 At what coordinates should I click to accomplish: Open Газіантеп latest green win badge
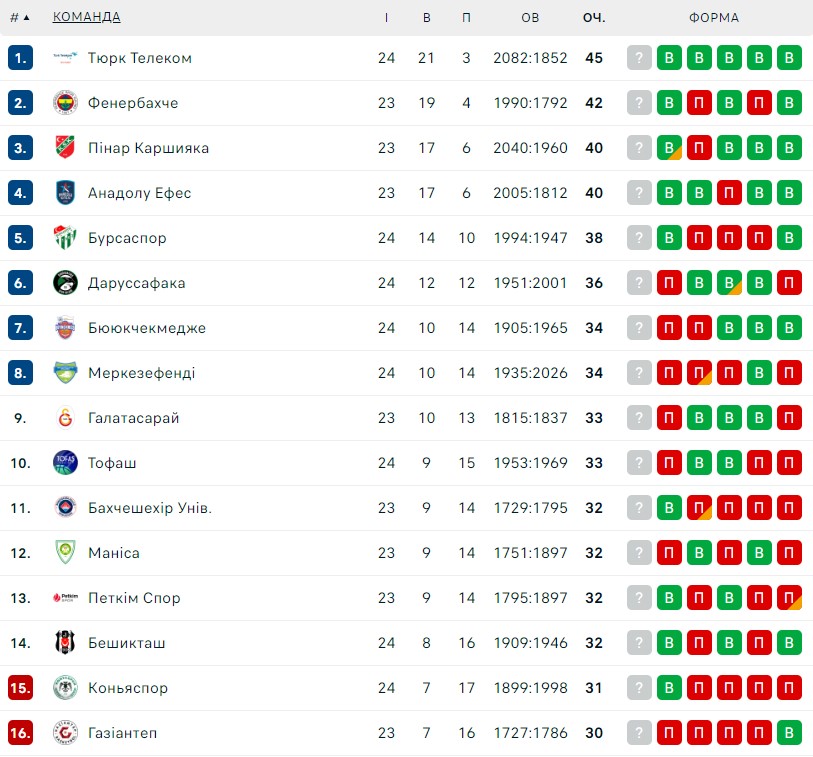789,733
